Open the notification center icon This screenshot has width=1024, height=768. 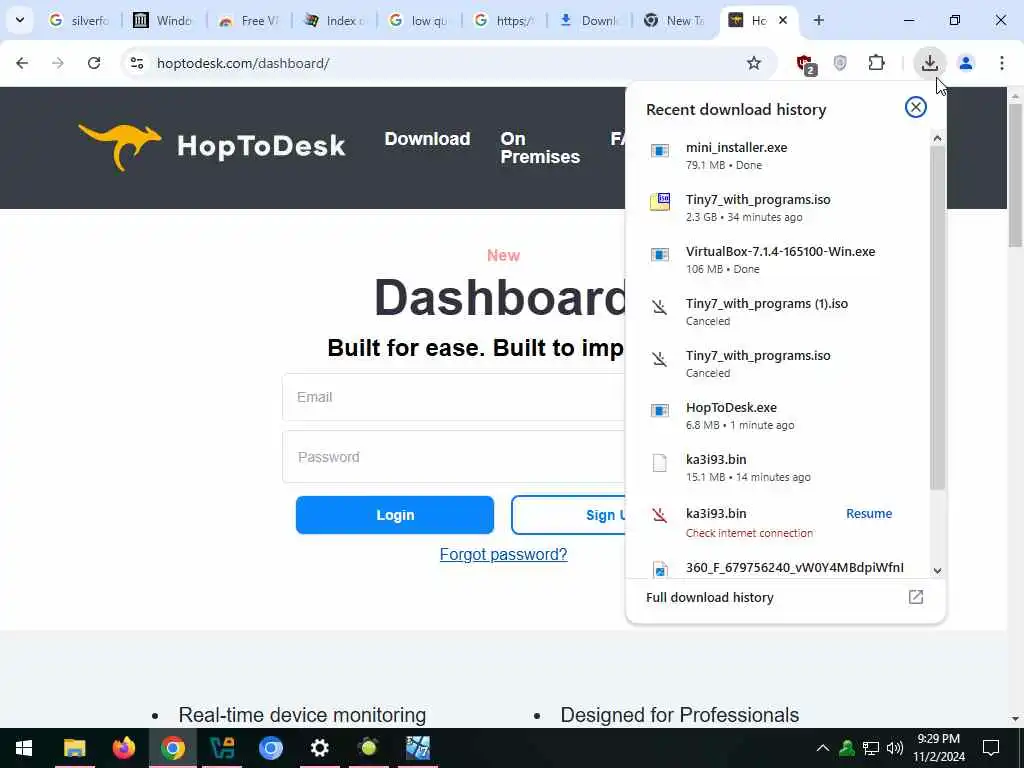[991, 748]
